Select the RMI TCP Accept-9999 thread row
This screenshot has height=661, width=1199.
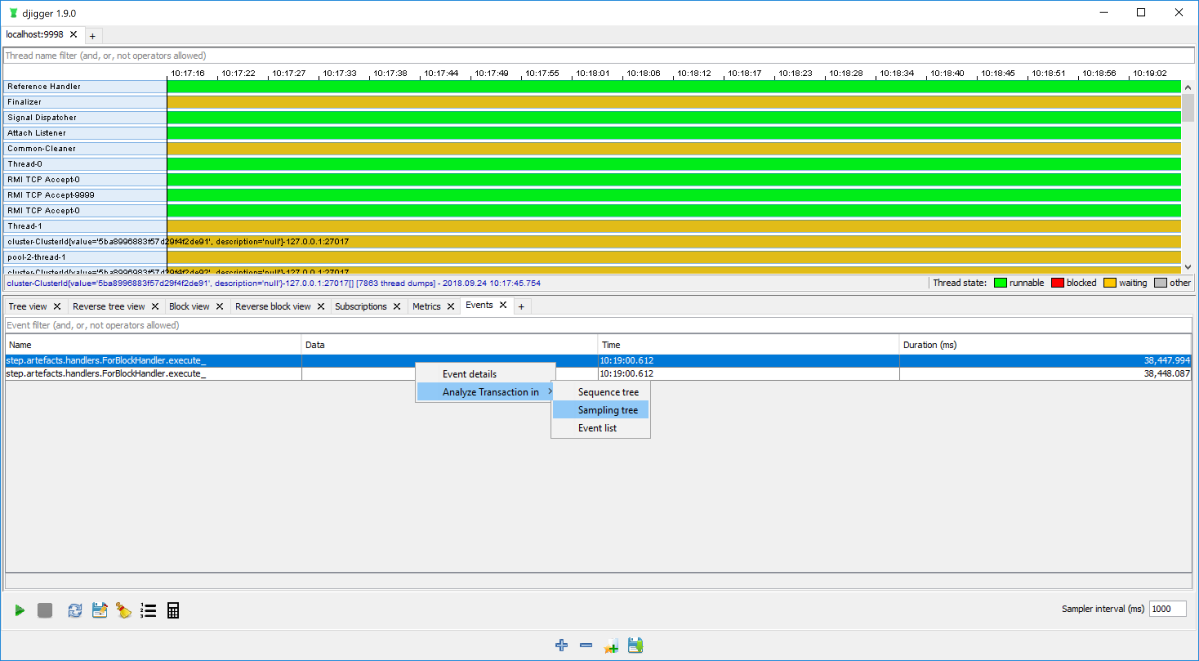[x=85, y=195]
